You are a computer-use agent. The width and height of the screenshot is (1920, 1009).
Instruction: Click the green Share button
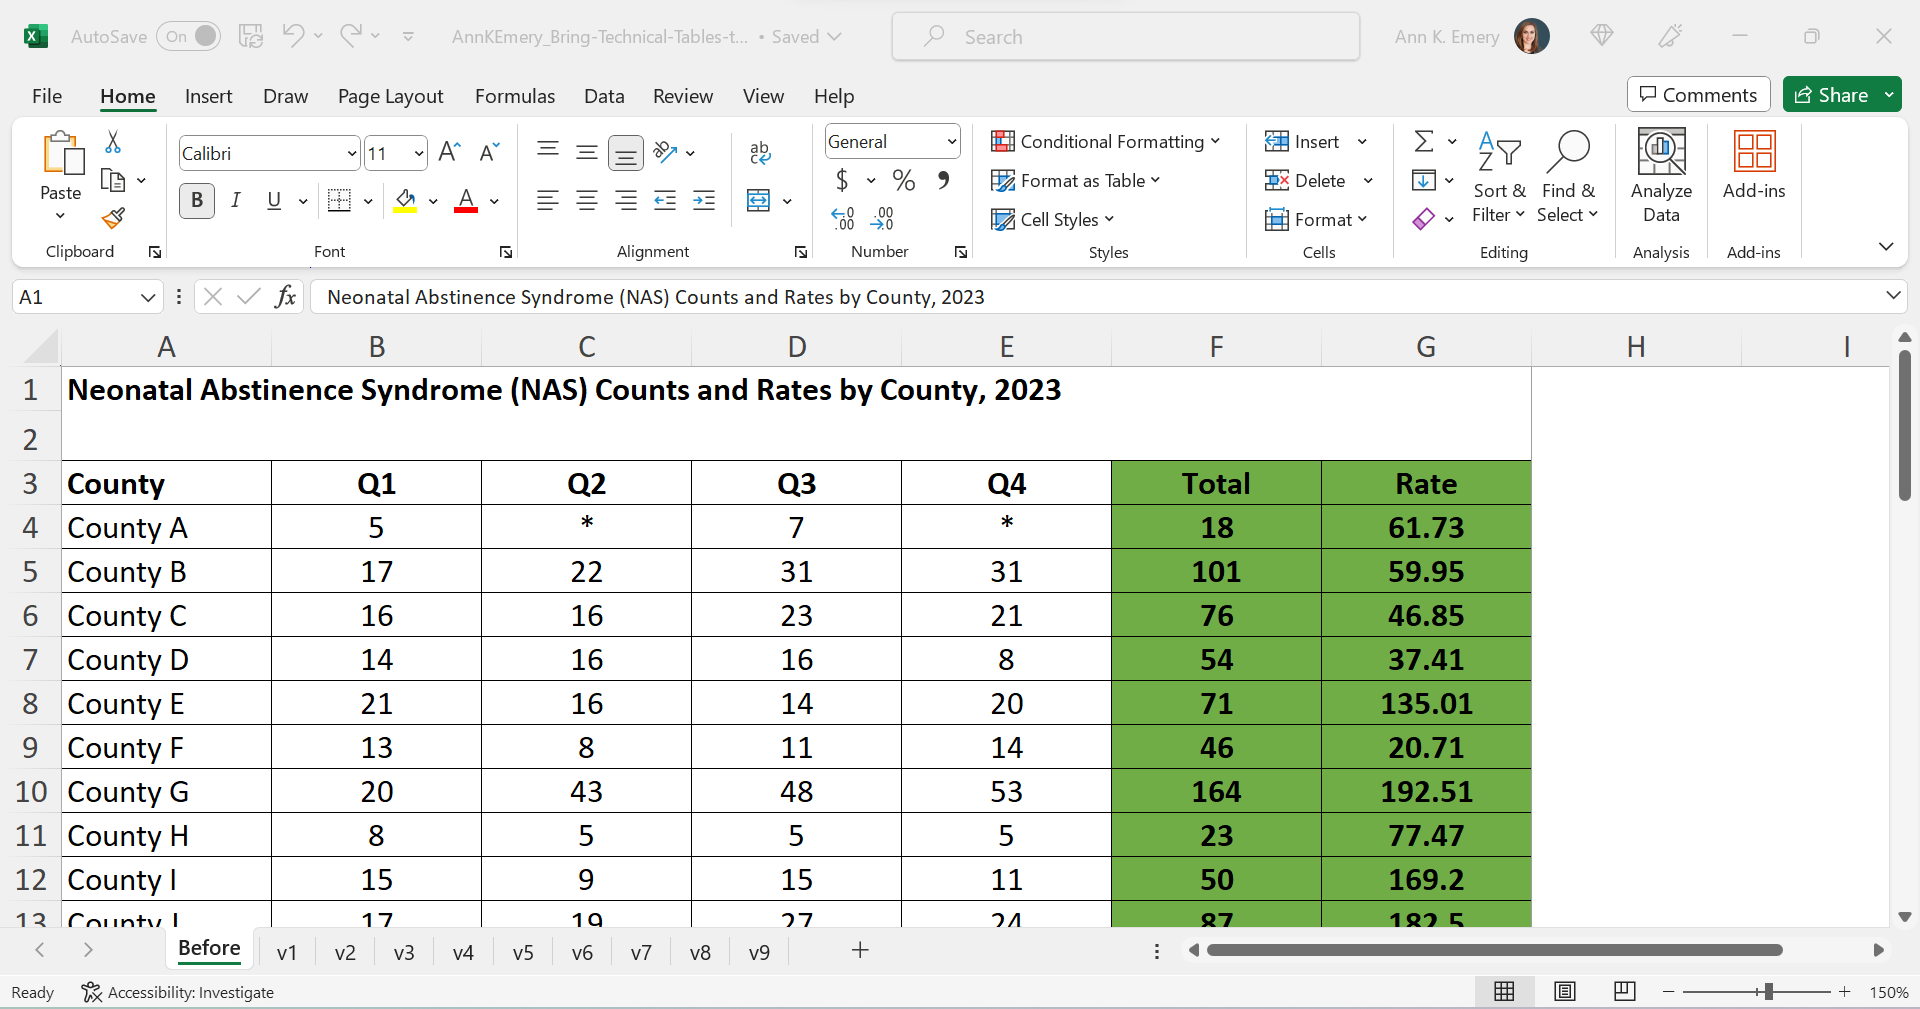[x=1832, y=95]
